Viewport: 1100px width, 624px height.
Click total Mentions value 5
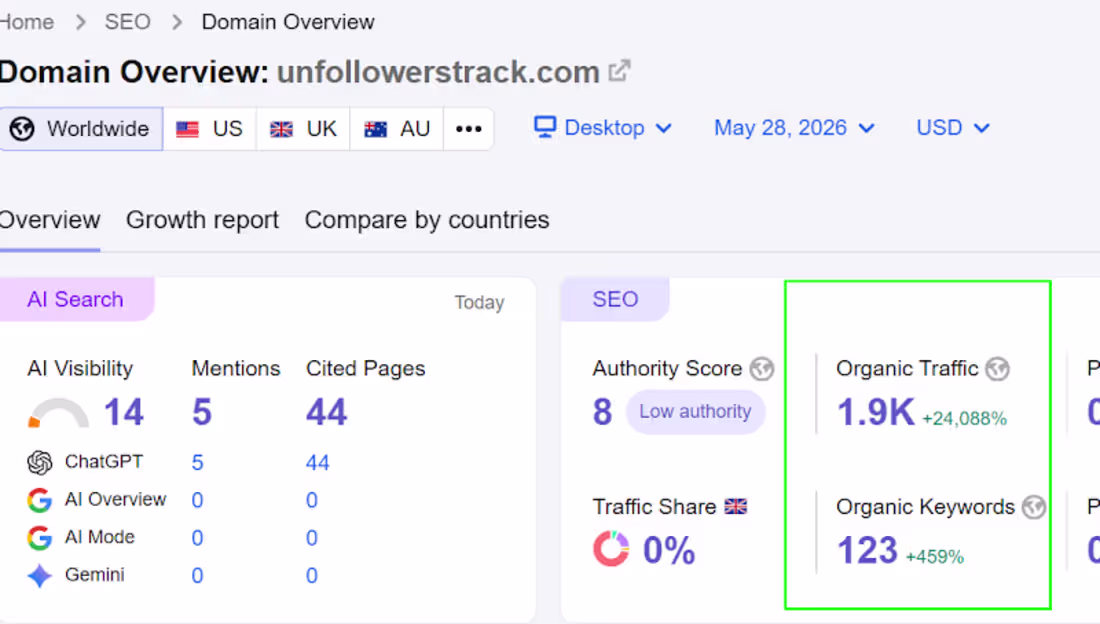point(202,412)
